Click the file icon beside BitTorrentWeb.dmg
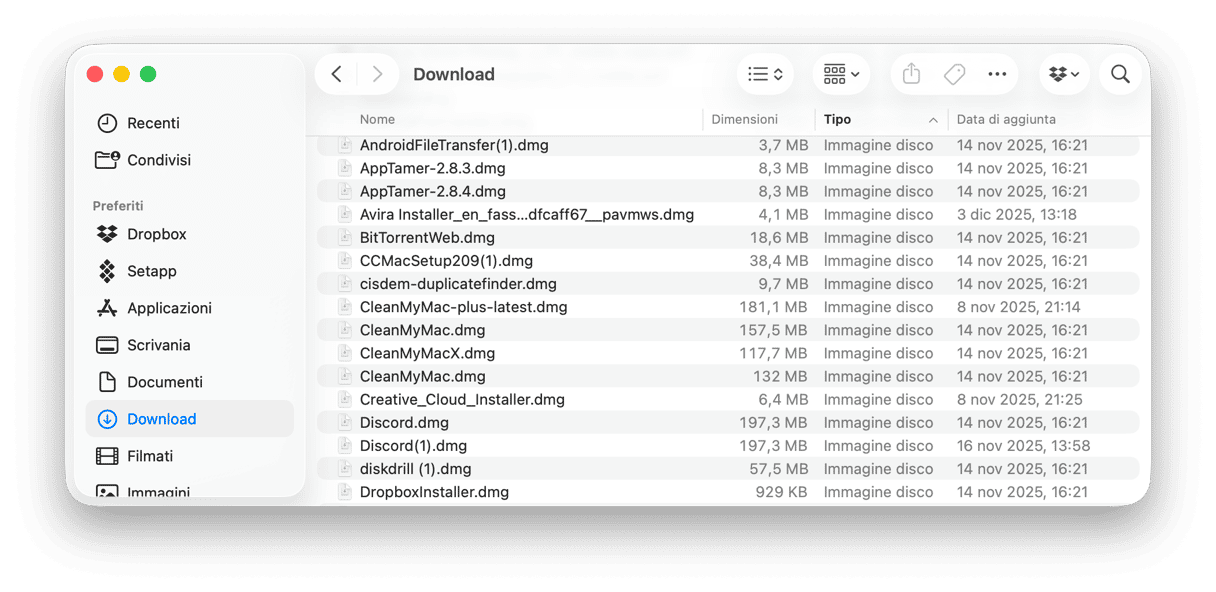1216x592 pixels. coord(345,237)
